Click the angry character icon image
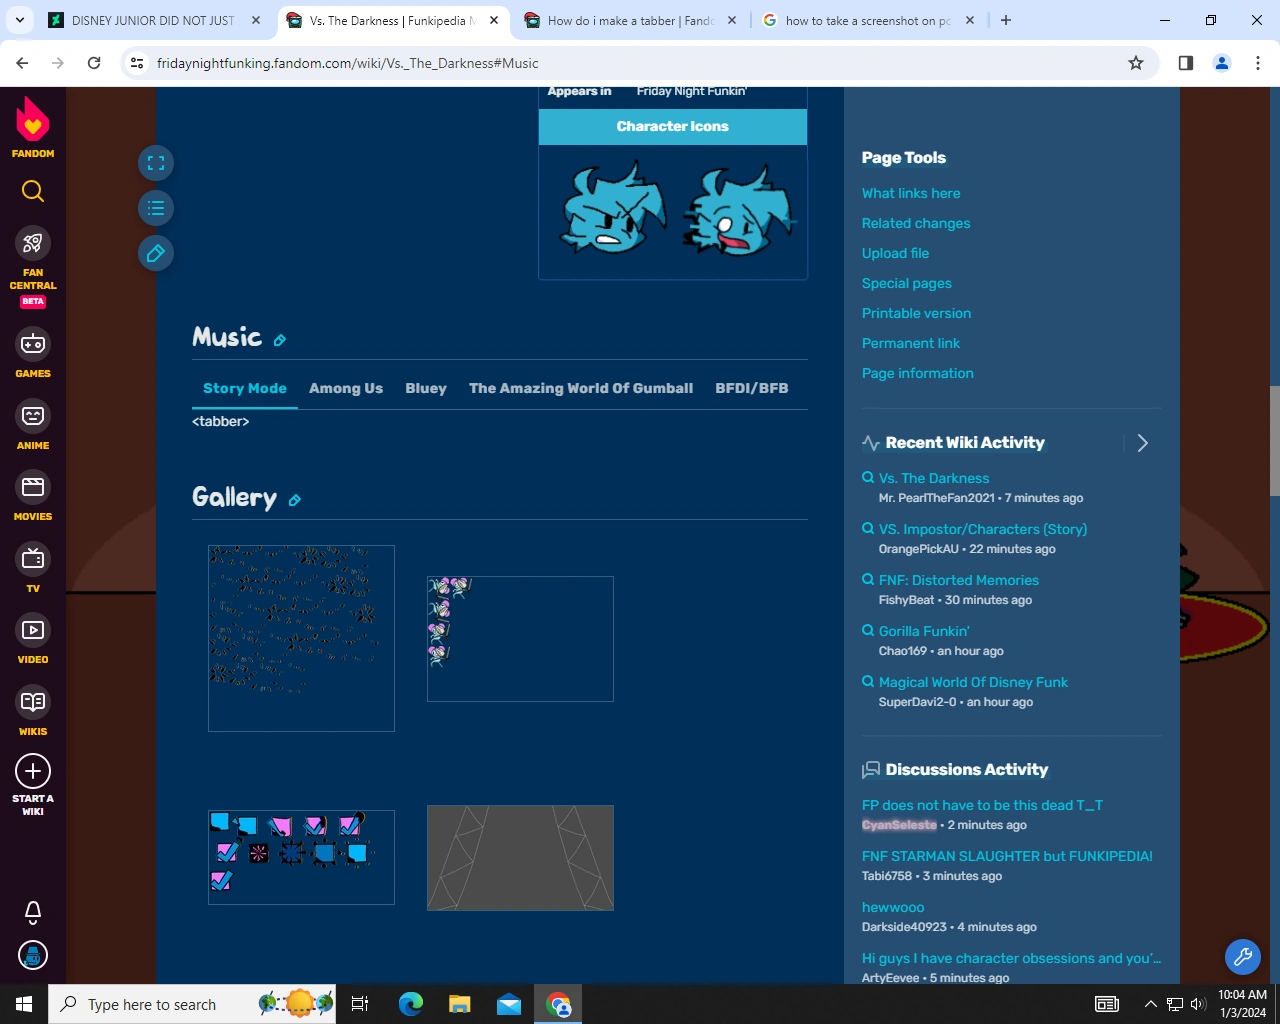 click(x=612, y=209)
